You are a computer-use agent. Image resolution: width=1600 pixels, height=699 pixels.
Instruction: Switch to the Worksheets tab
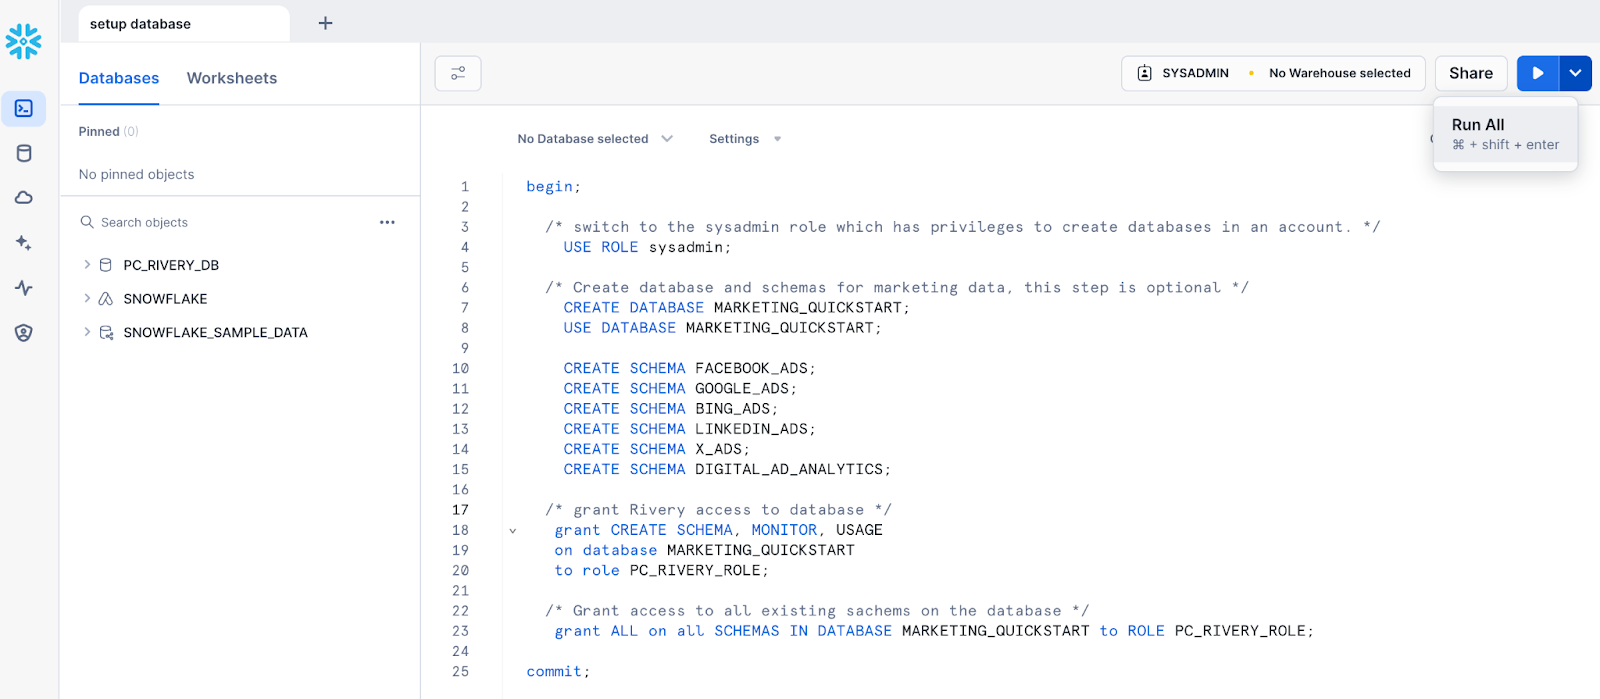tap(232, 78)
